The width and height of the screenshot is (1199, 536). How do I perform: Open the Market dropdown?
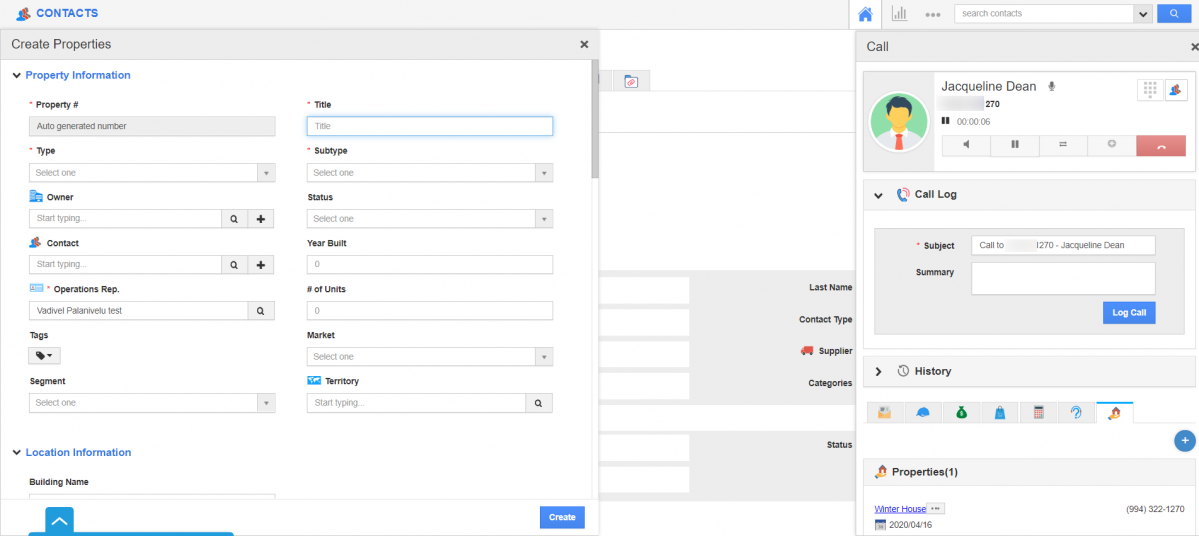click(429, 357)
